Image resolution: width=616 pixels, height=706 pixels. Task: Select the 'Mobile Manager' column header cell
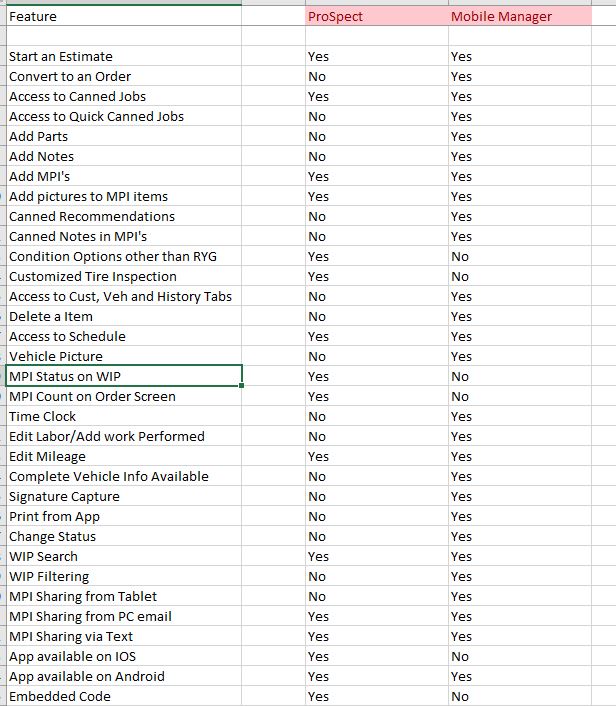coord(520,16)
